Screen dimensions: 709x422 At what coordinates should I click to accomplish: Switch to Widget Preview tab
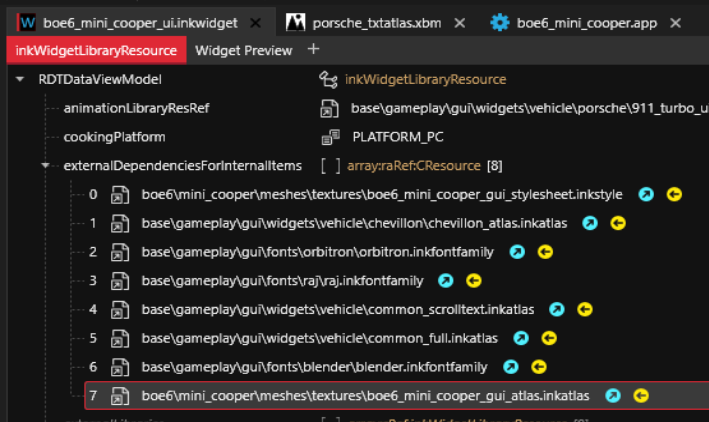pyautogui.click(x=244, y=50)
